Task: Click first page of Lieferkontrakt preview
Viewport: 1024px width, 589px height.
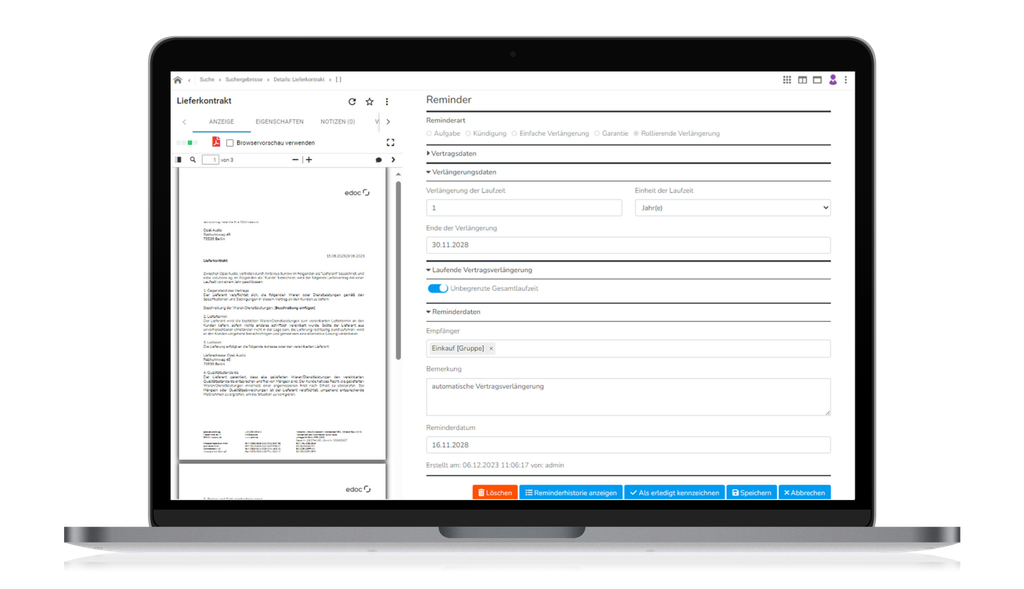Action: pos(283,313)
